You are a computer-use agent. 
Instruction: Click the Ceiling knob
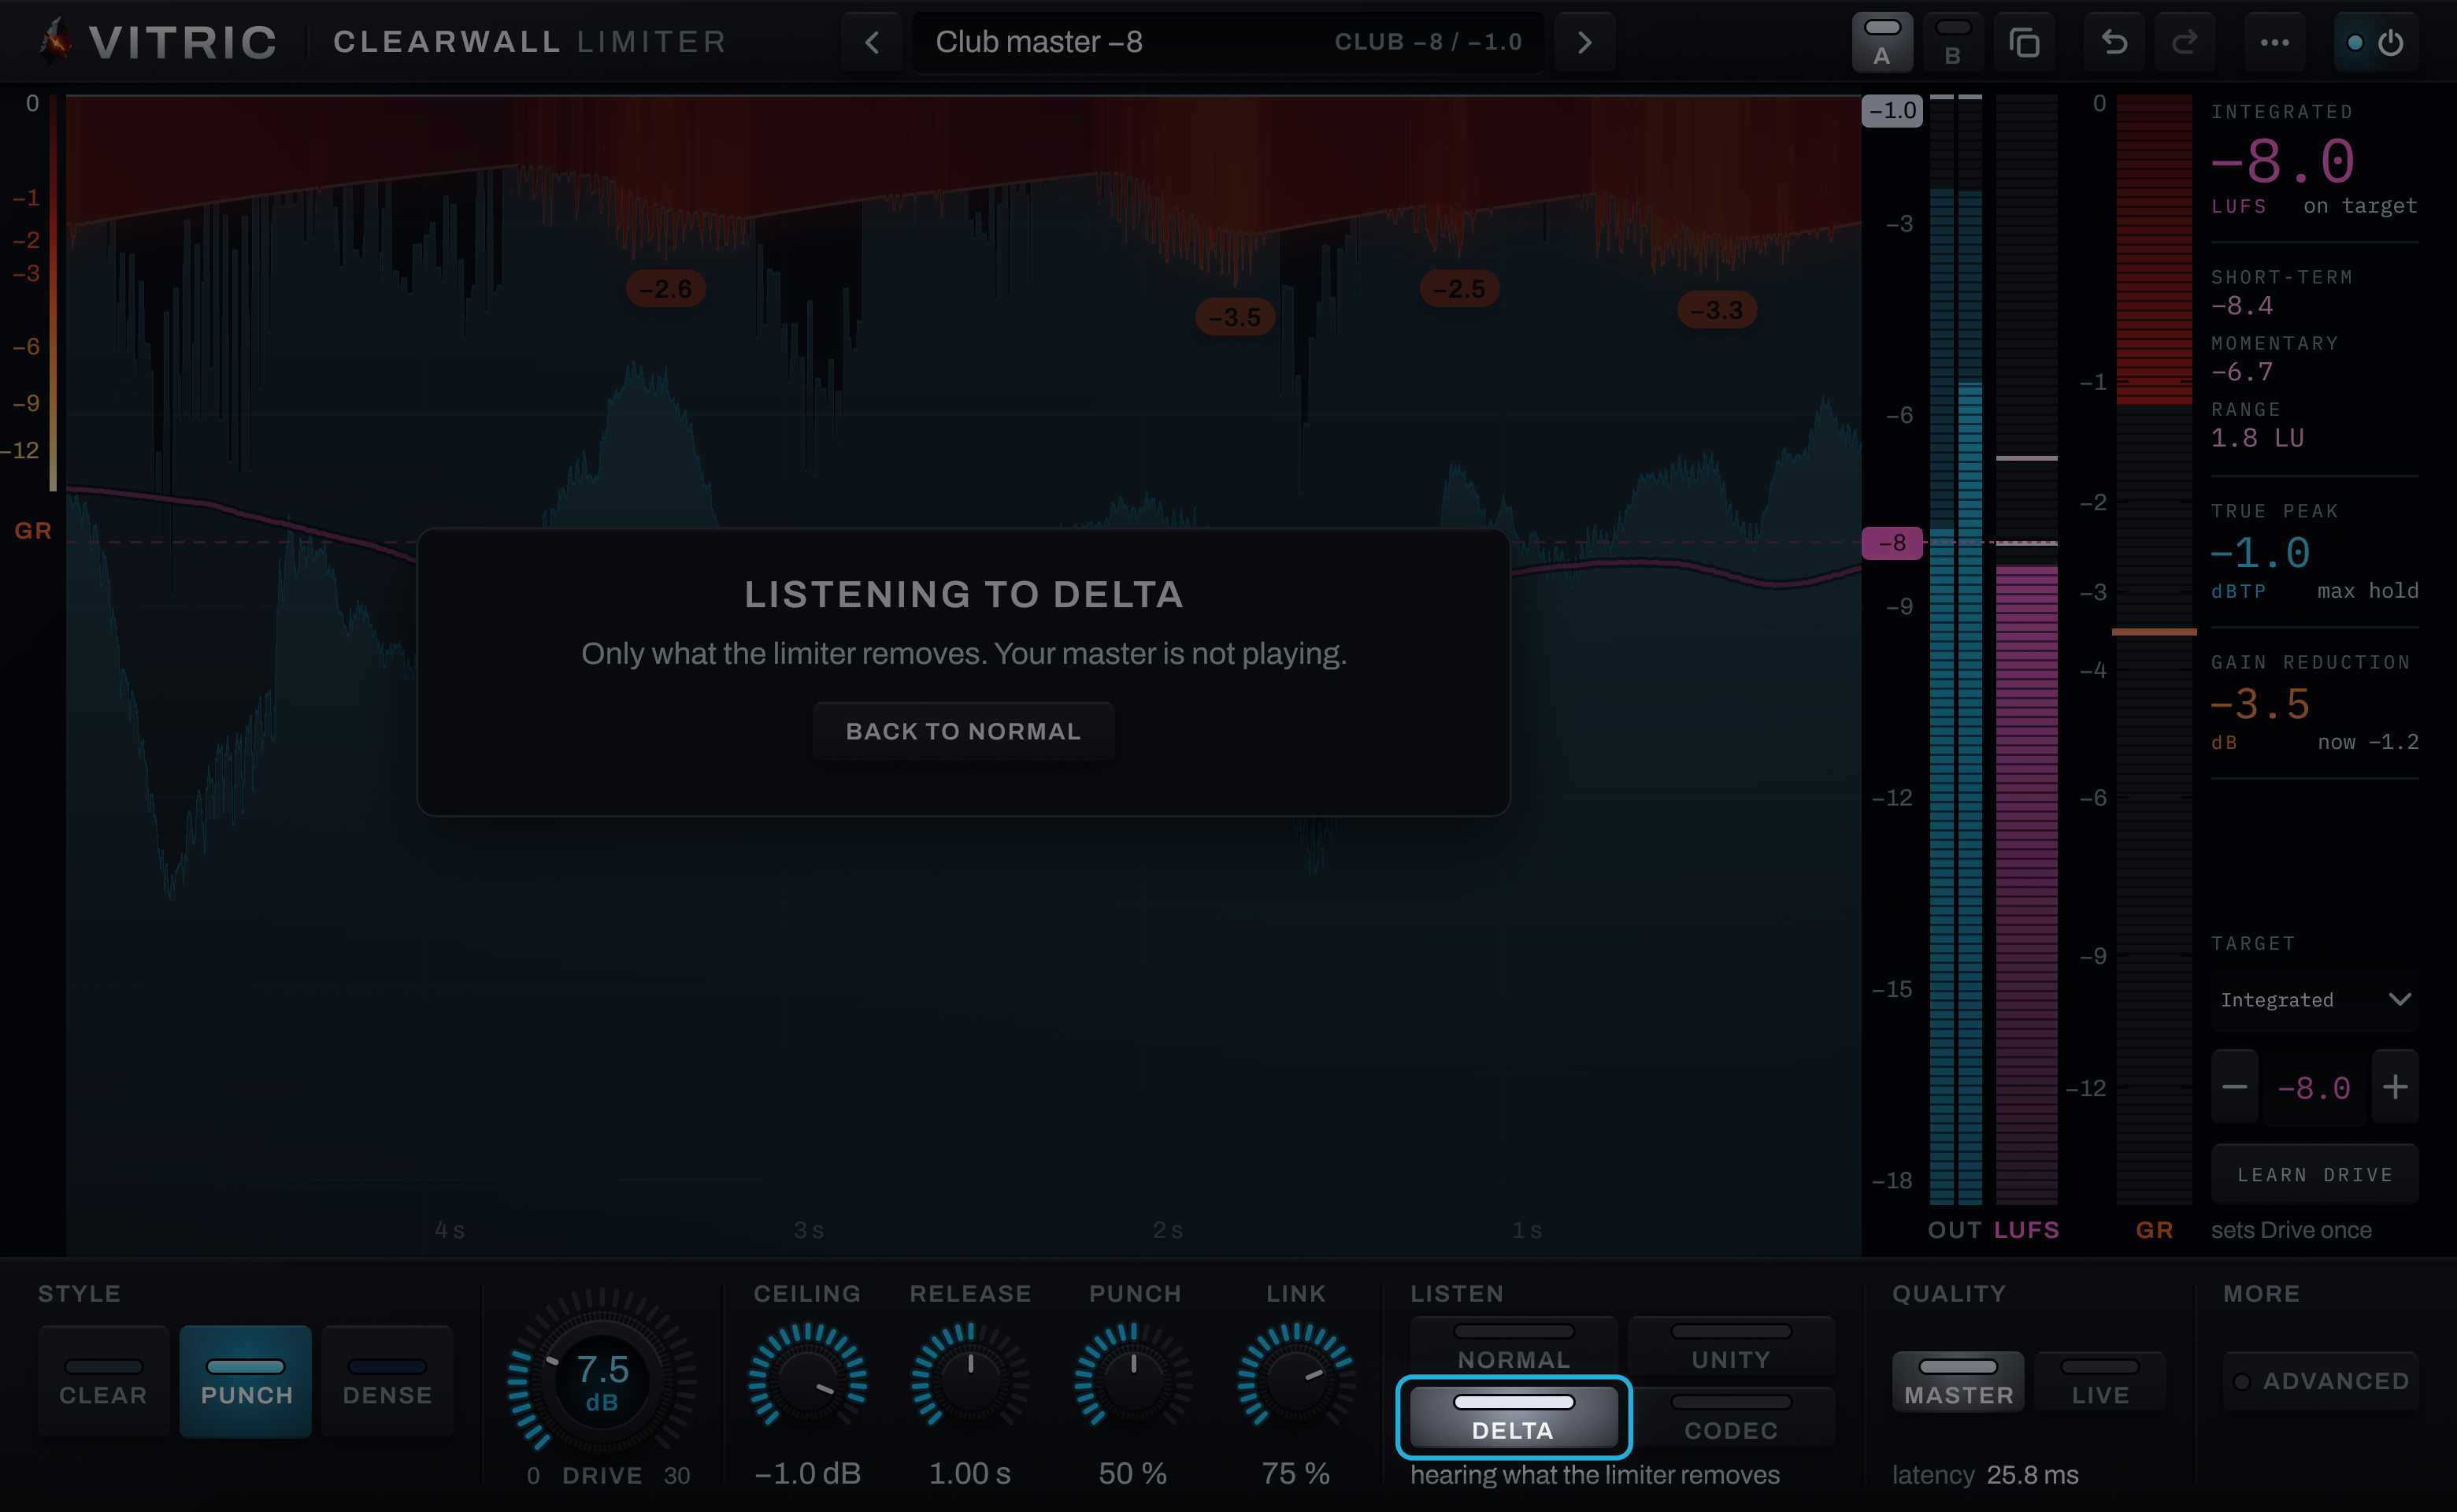click(x=807, y=1376)
